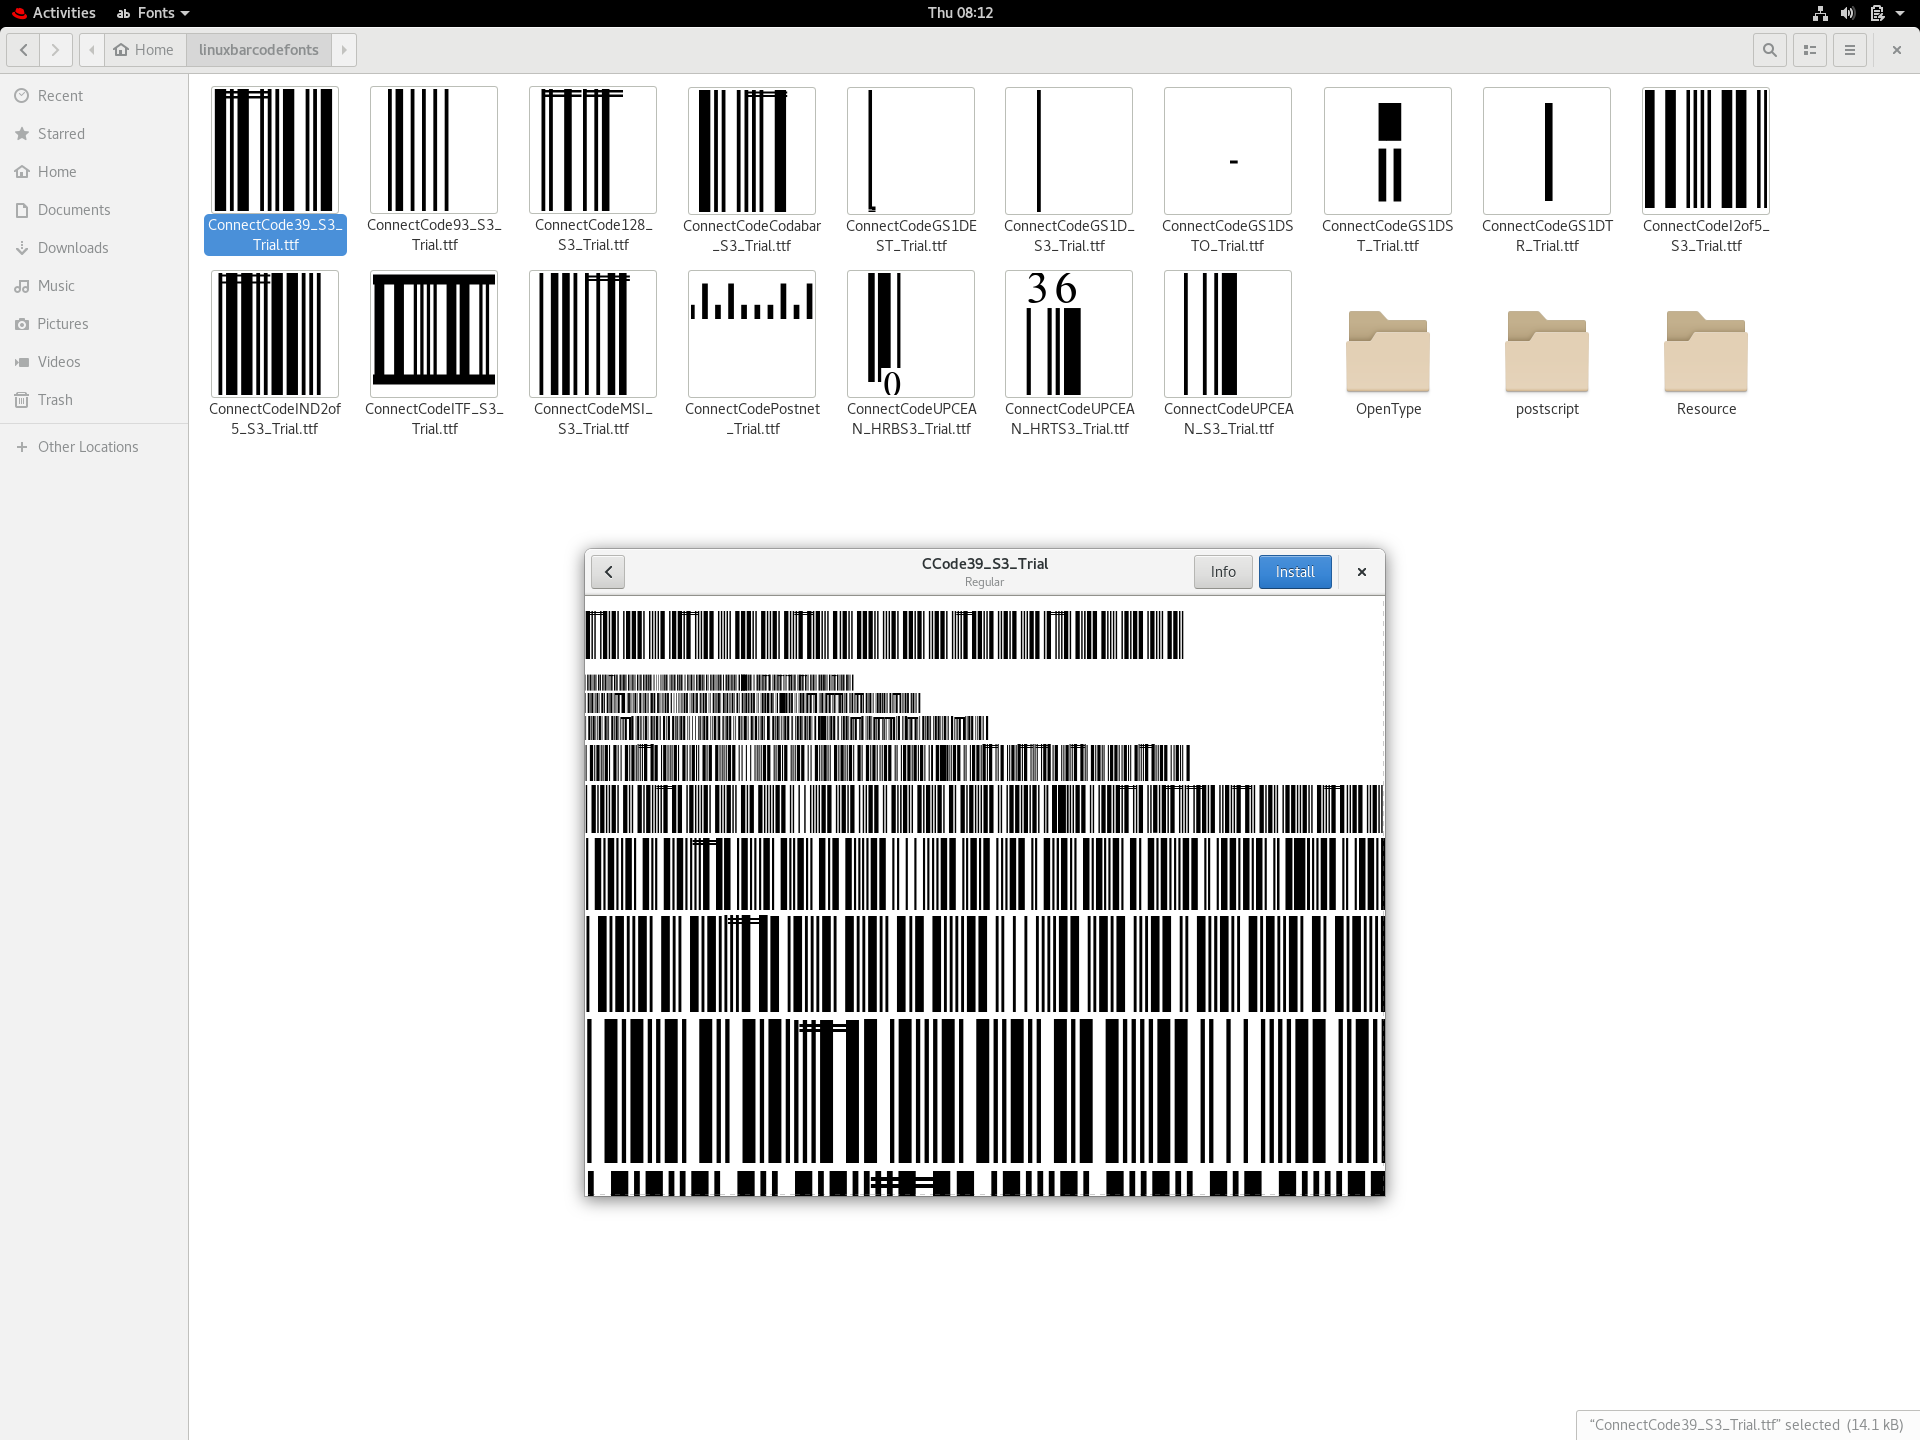The height and width of the screenshot is (1440, 1920).
Task: Click the Install button in font preview
Action: click(x=1294, y=572)
